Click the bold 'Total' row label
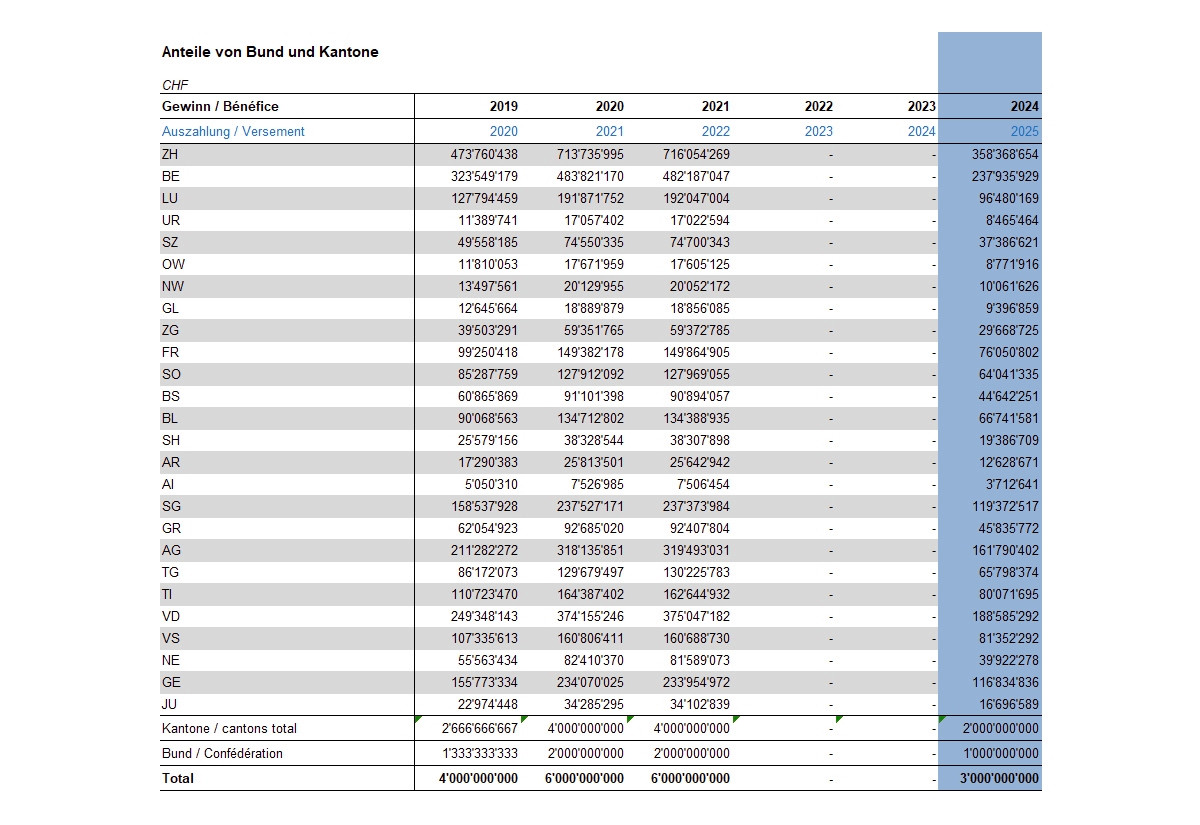Image resolution: width=1200 pixels, height=825 pixels. point(177,779)
